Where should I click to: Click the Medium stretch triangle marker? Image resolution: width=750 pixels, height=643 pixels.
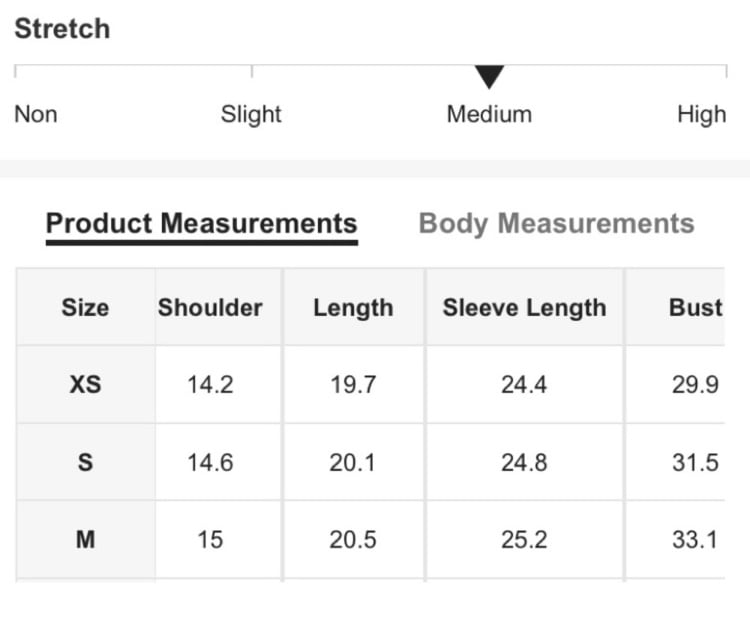[x=489, y=77]
